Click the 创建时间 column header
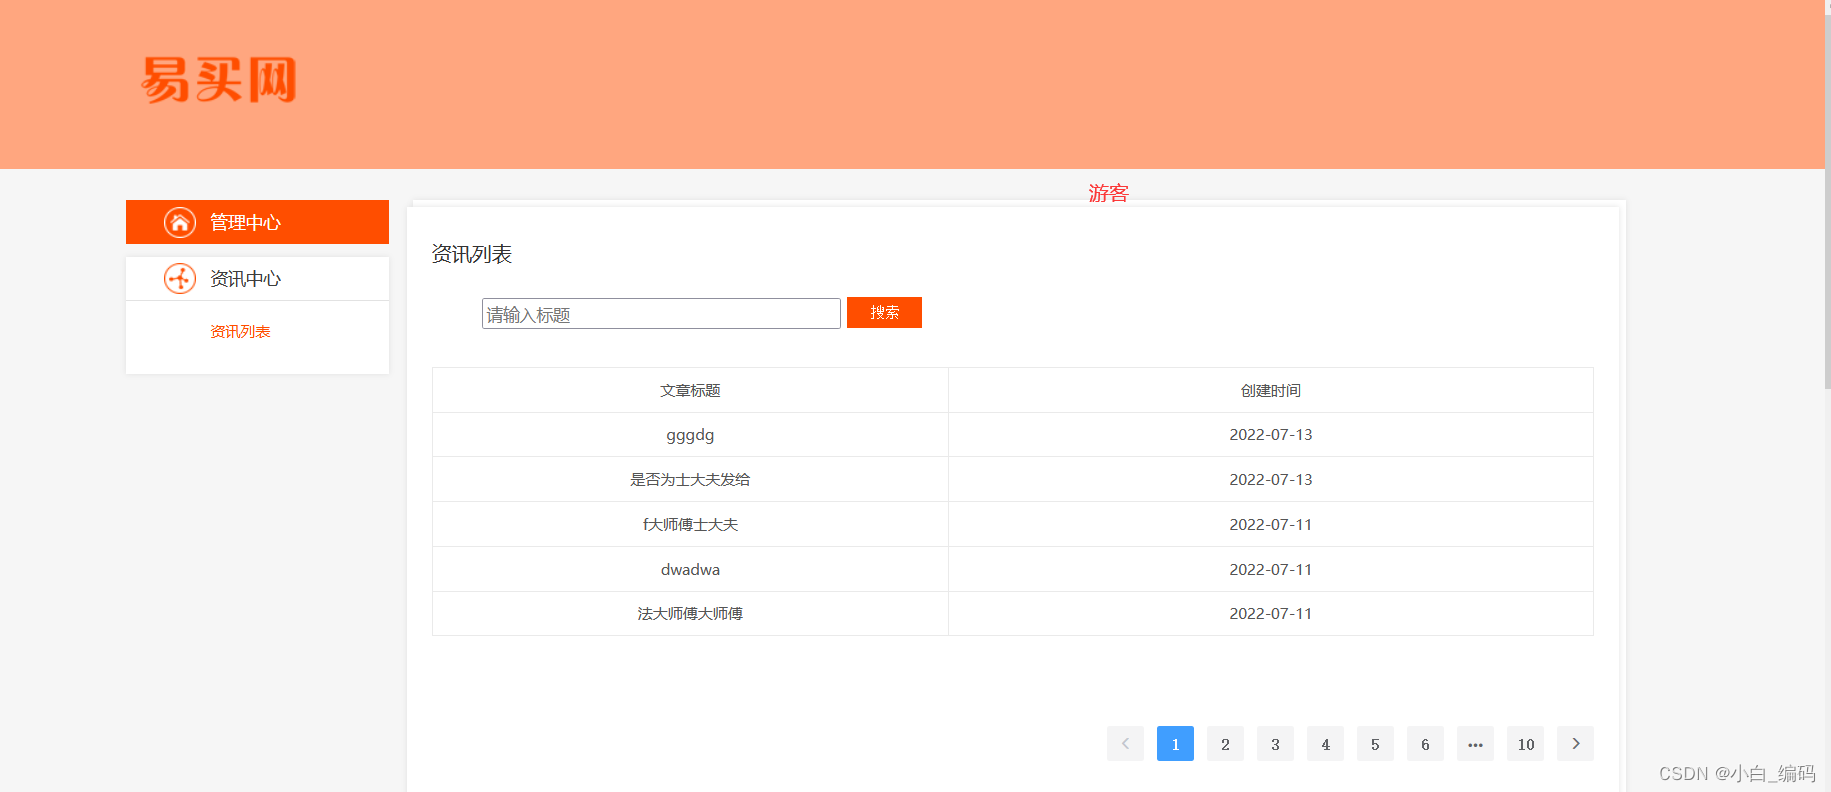Viewport: 1831px width, 792px height. 1271,390
